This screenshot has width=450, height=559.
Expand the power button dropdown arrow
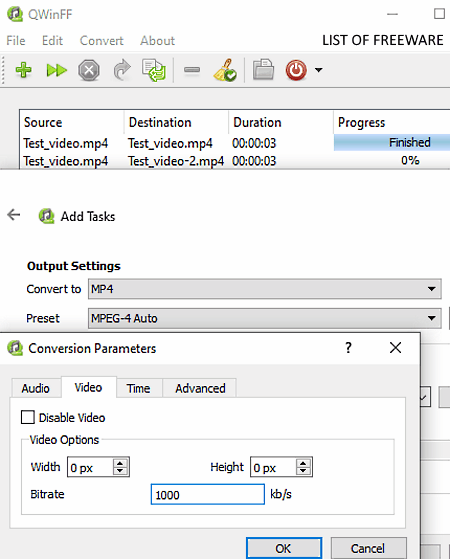tap(319, 70)
